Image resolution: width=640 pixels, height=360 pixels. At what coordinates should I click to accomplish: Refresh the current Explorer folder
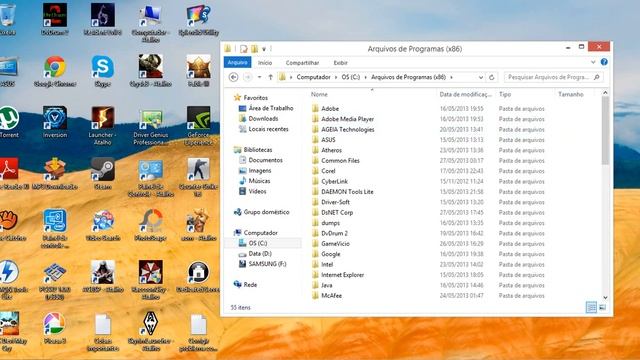pyautogui.click(x=492, y=77)
